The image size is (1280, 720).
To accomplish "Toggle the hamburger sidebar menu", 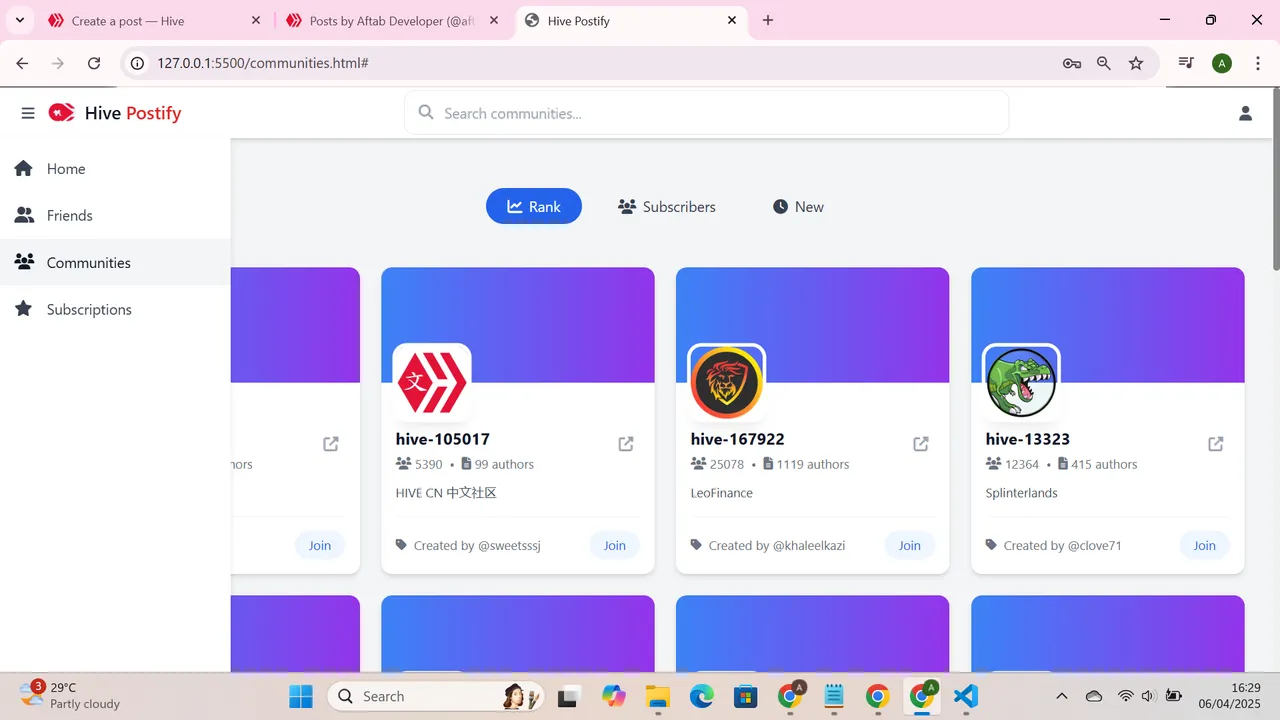I will 28,113.
